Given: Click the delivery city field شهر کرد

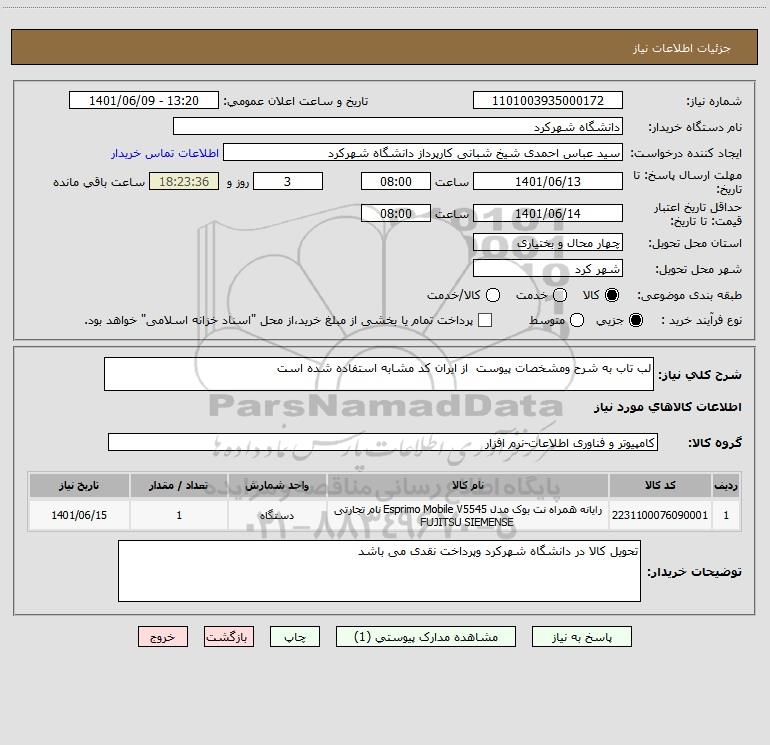Looking at the screenshot, I should point(548,268).
